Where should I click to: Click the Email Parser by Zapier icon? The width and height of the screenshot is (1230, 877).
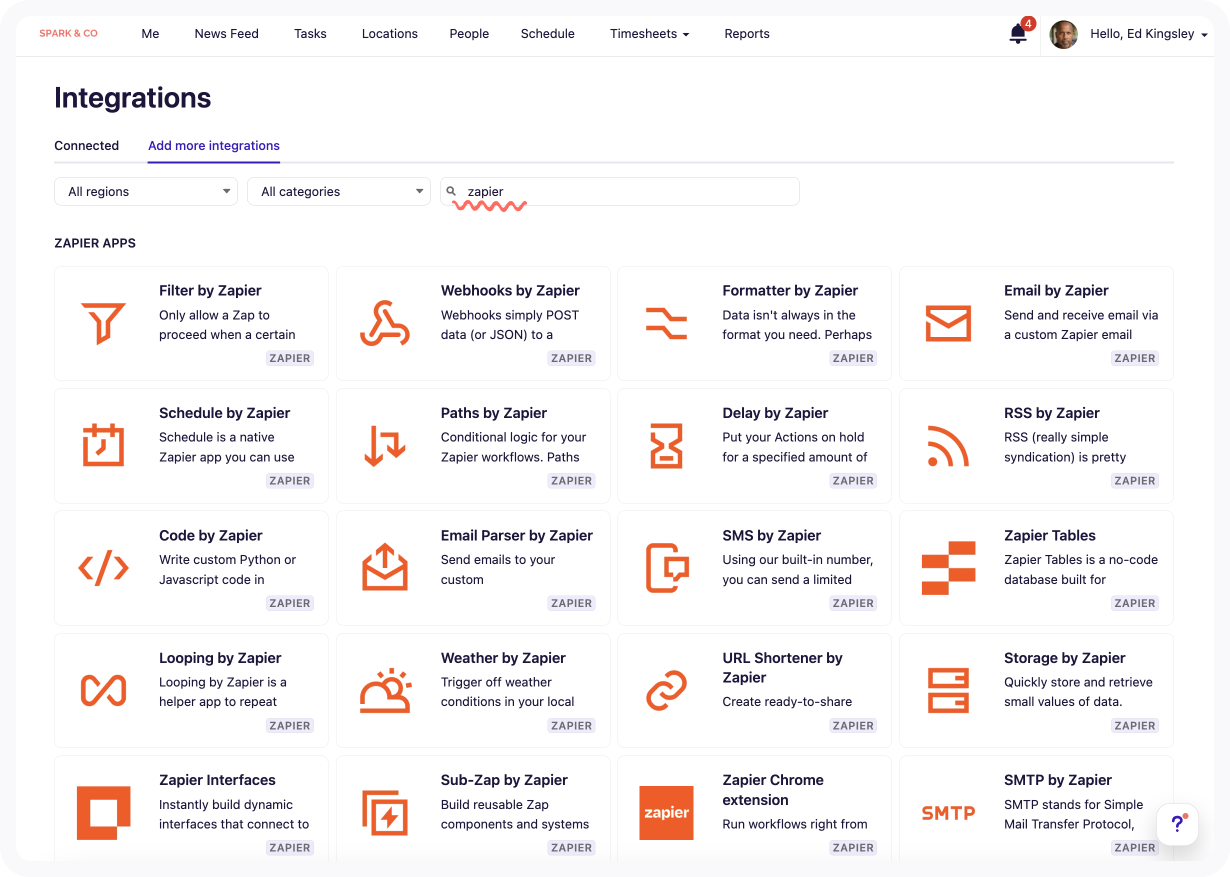[385, 568]
